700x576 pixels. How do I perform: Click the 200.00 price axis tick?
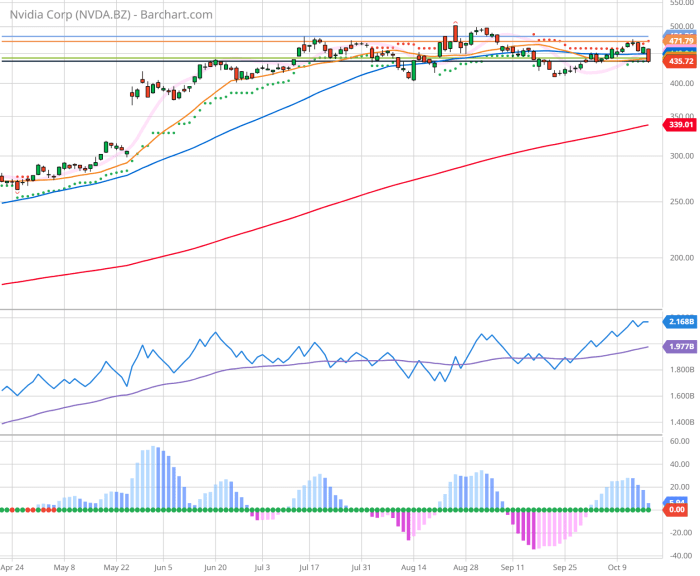[x=681, y=257]
